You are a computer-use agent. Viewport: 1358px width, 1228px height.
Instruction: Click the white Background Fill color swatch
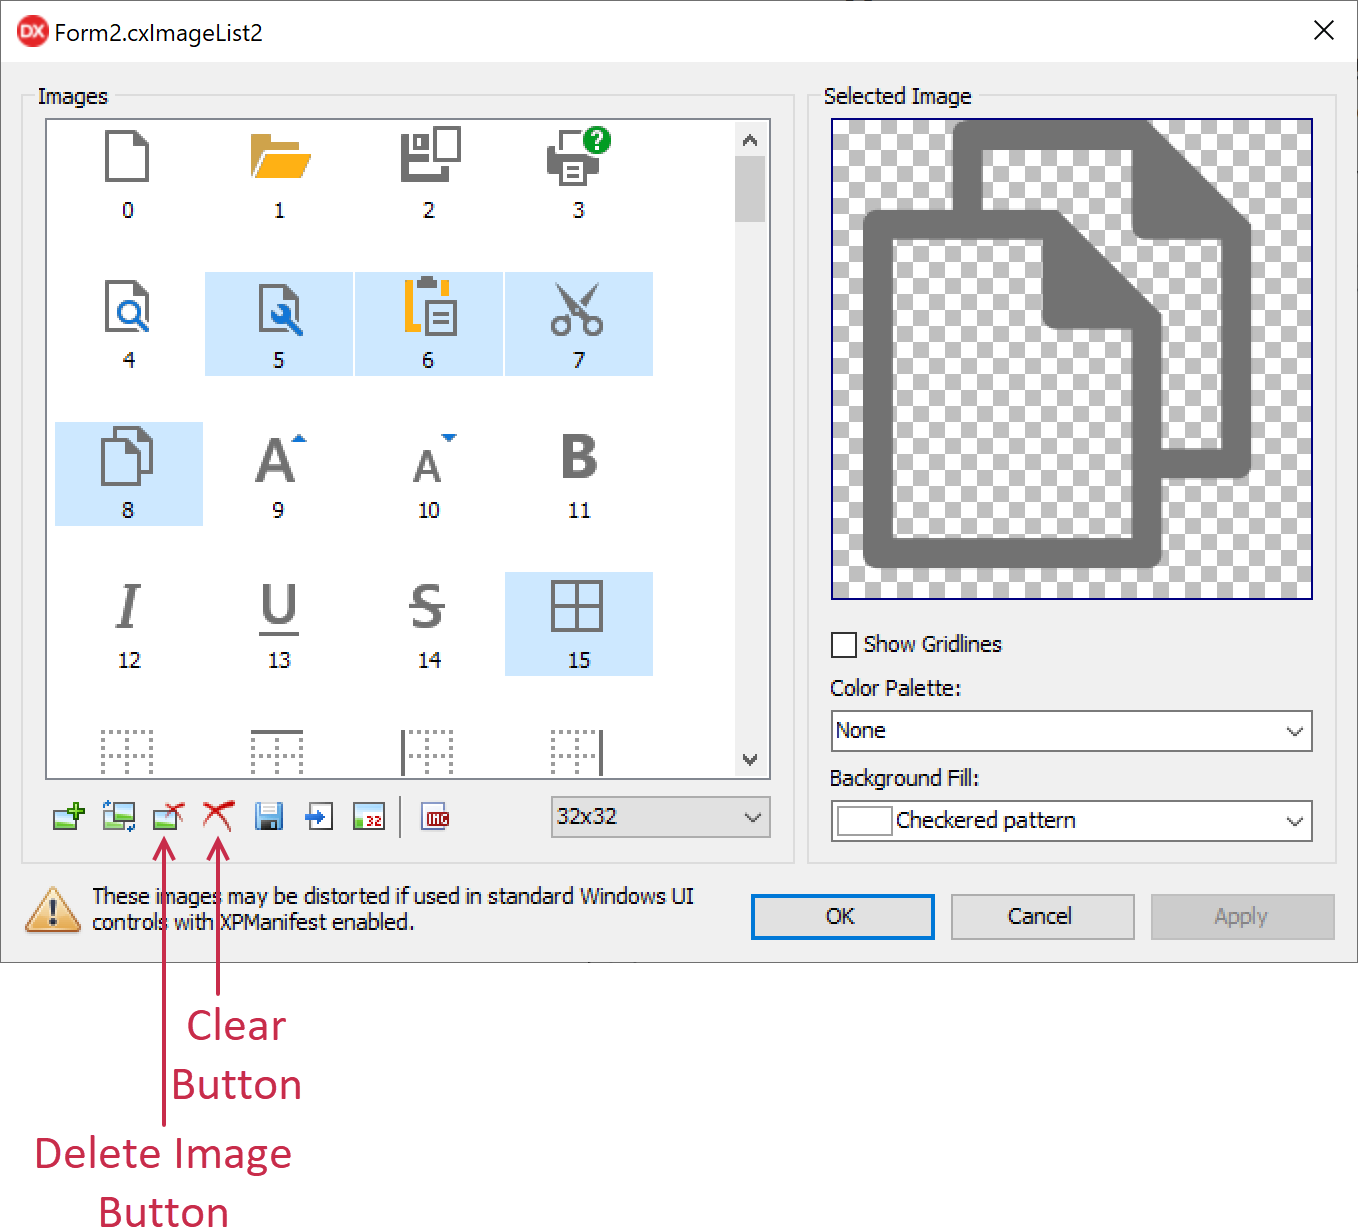point(864,821)
